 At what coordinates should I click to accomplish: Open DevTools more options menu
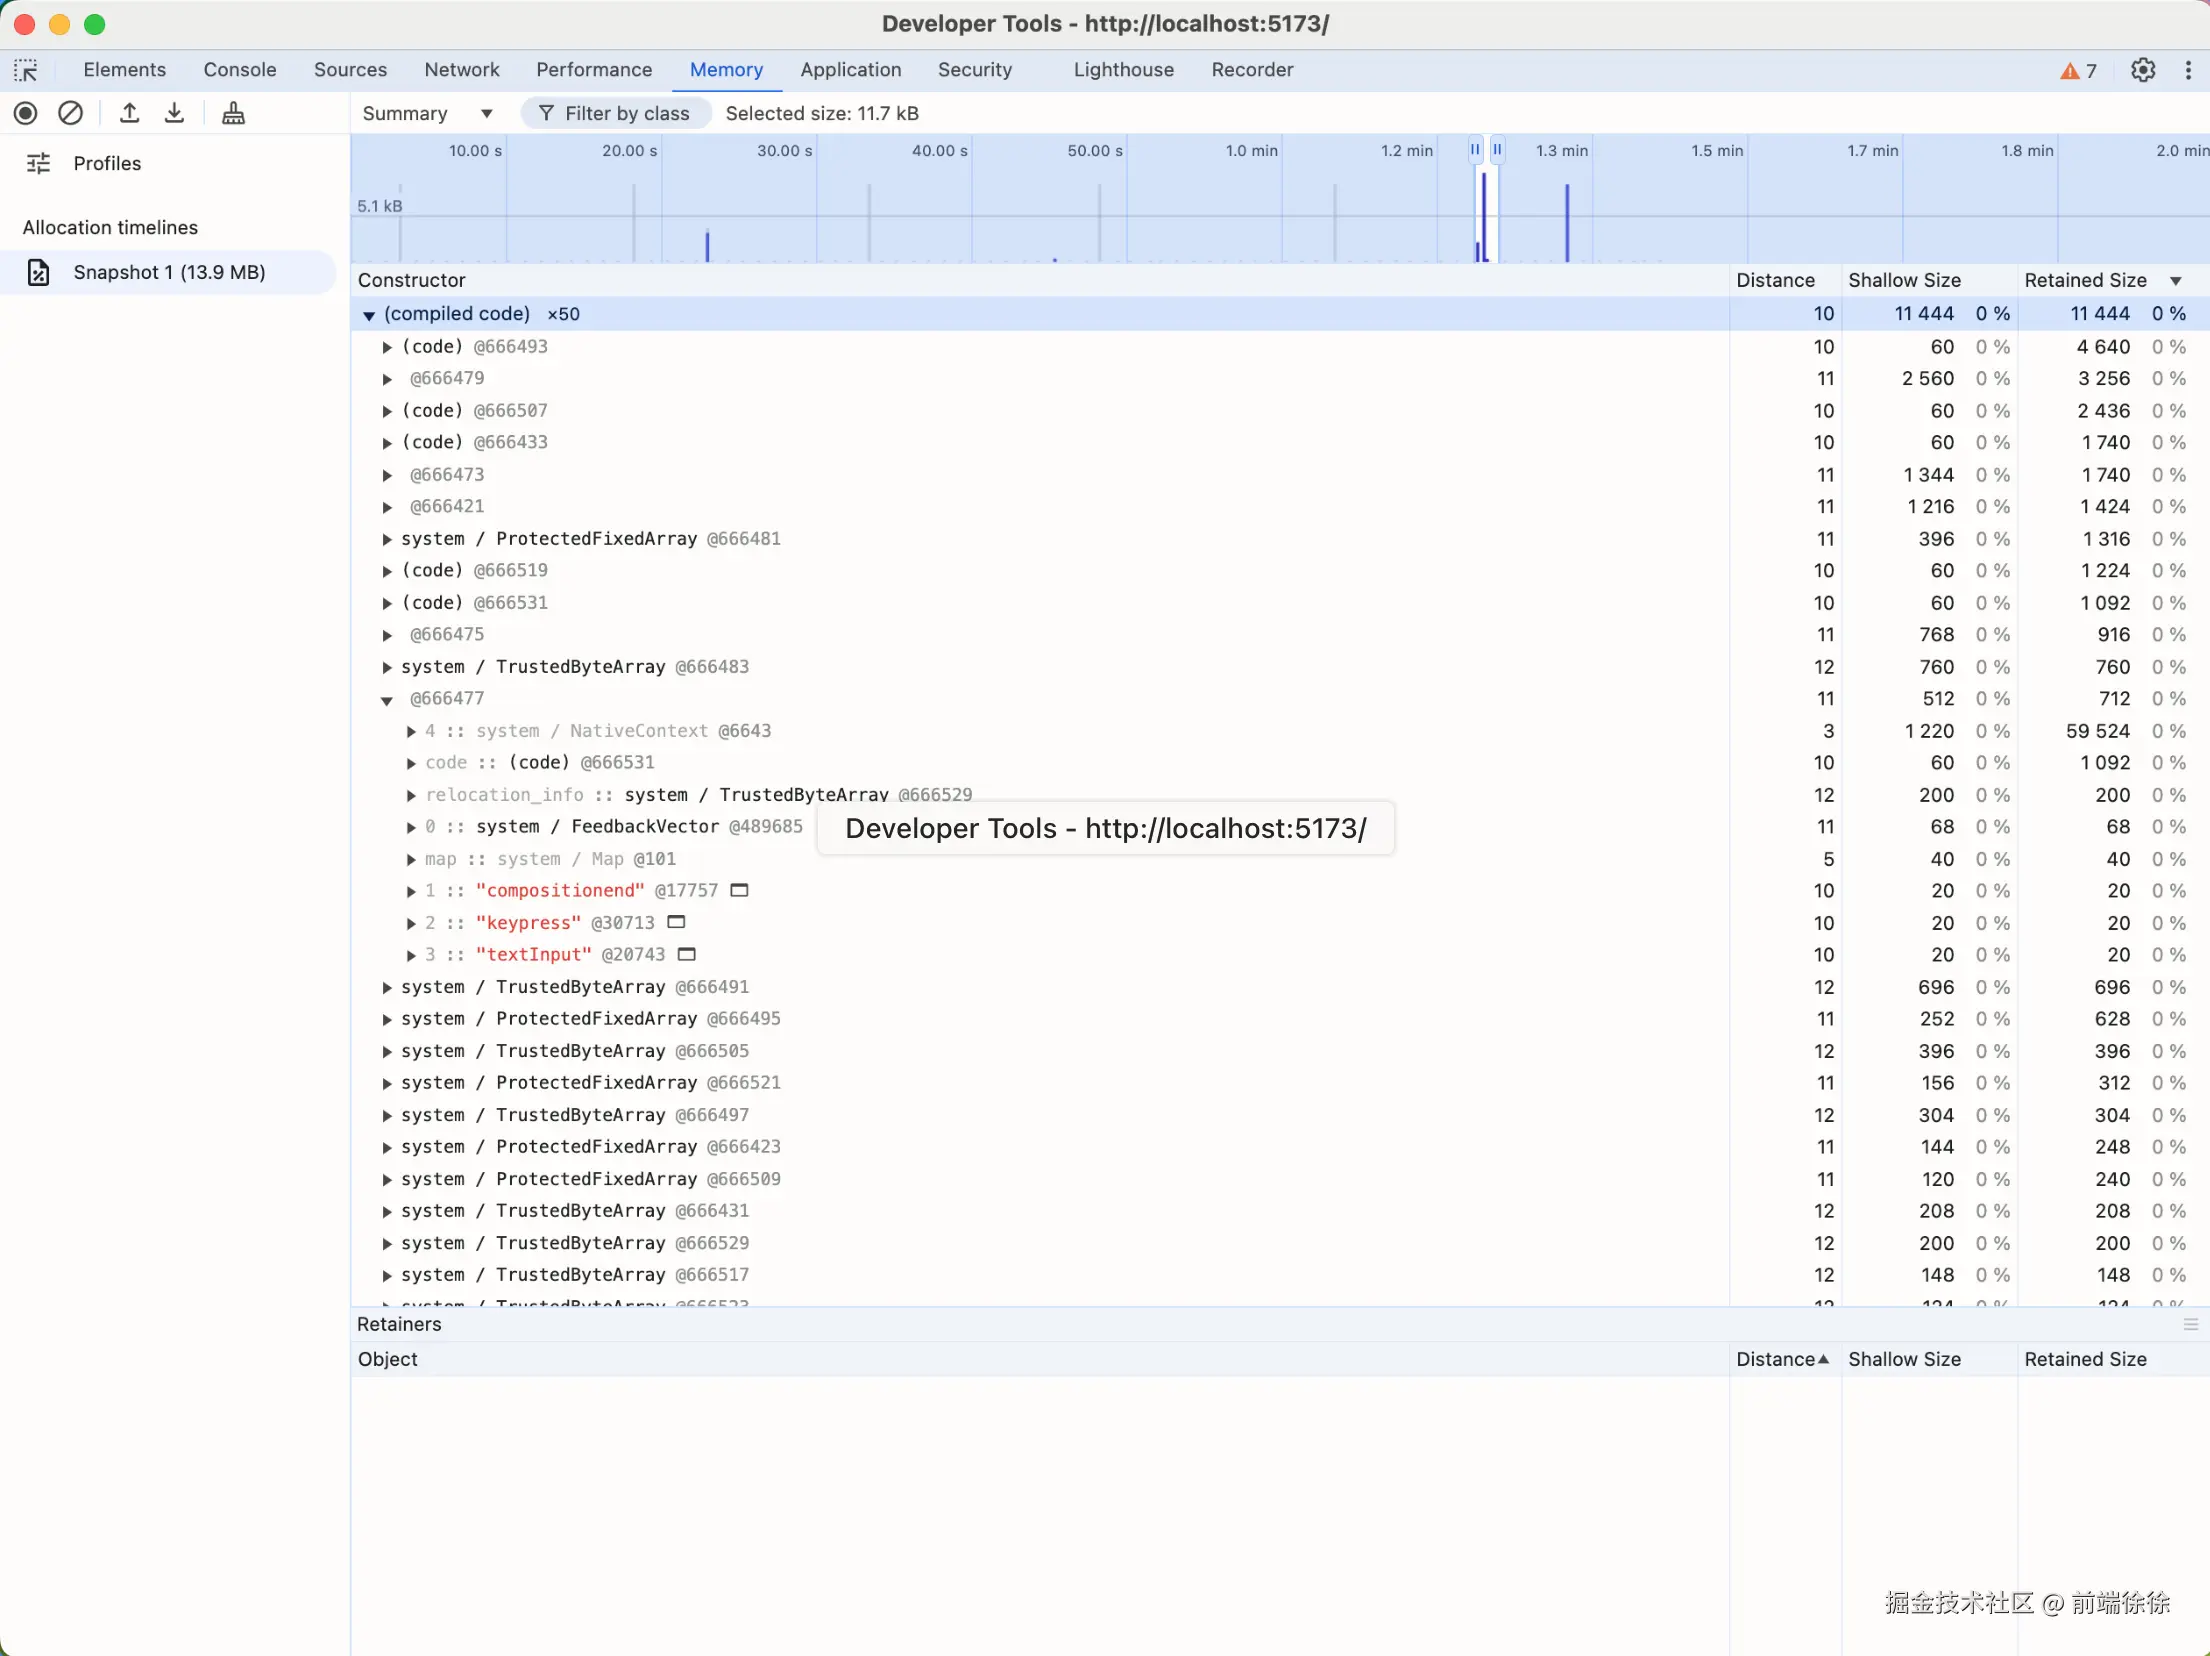2187,70
